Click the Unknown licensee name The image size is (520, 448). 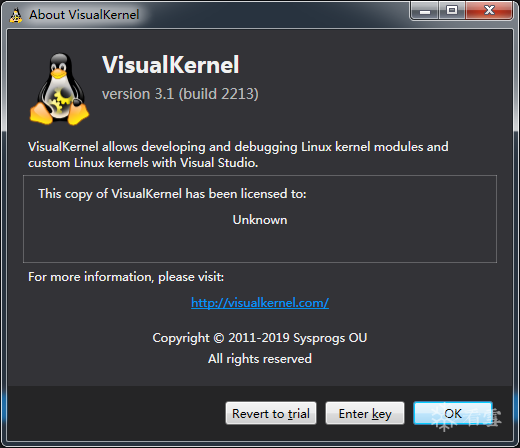(x=260, y=220)
